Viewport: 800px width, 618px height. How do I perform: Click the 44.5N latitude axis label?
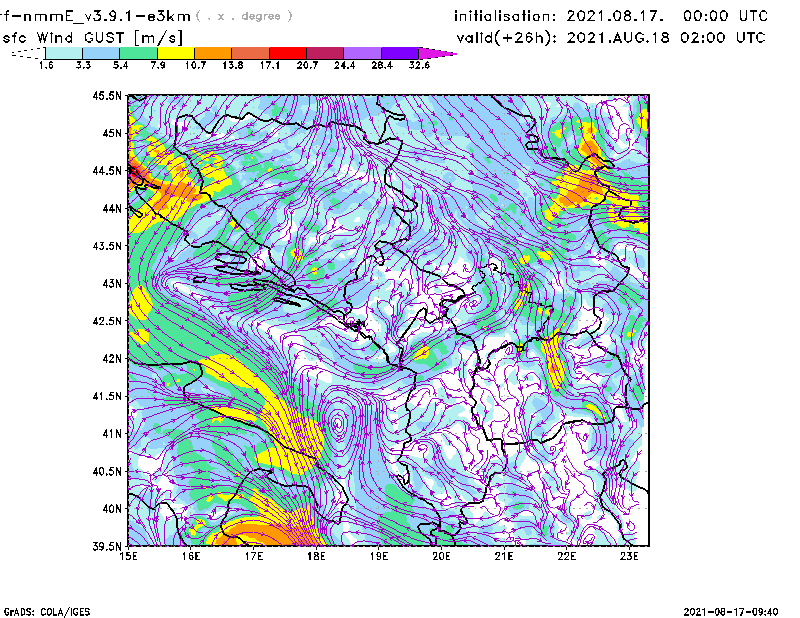[x=107, y=170]
